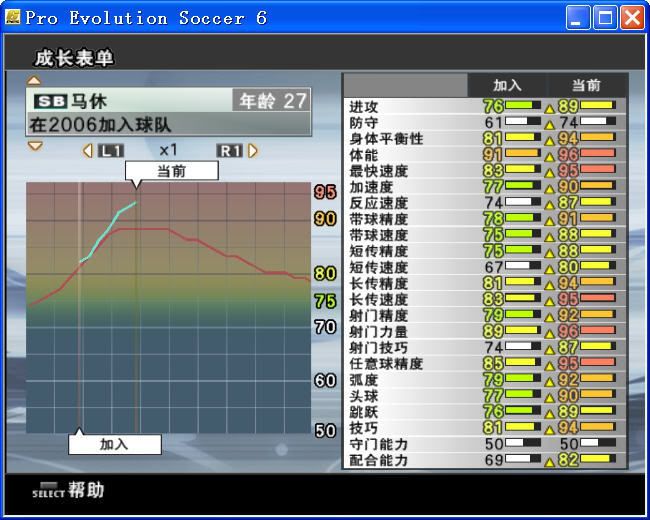The image size is (650, 520).
Task: Open the Pro Evolution Soccer 6 title icon menu
Action: [13, 17]
